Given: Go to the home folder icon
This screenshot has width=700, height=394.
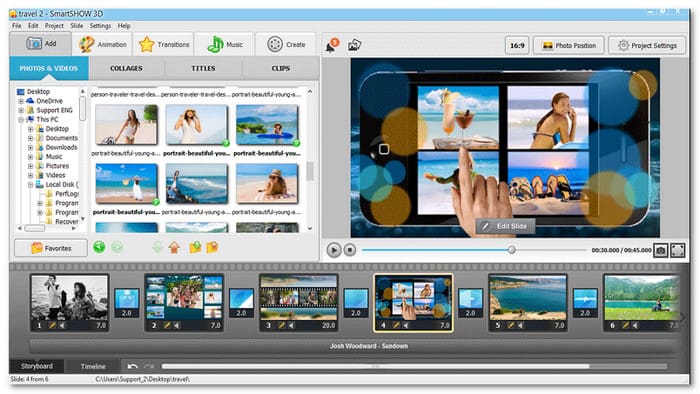Looking at the screenshot, I should click(175, 247).
